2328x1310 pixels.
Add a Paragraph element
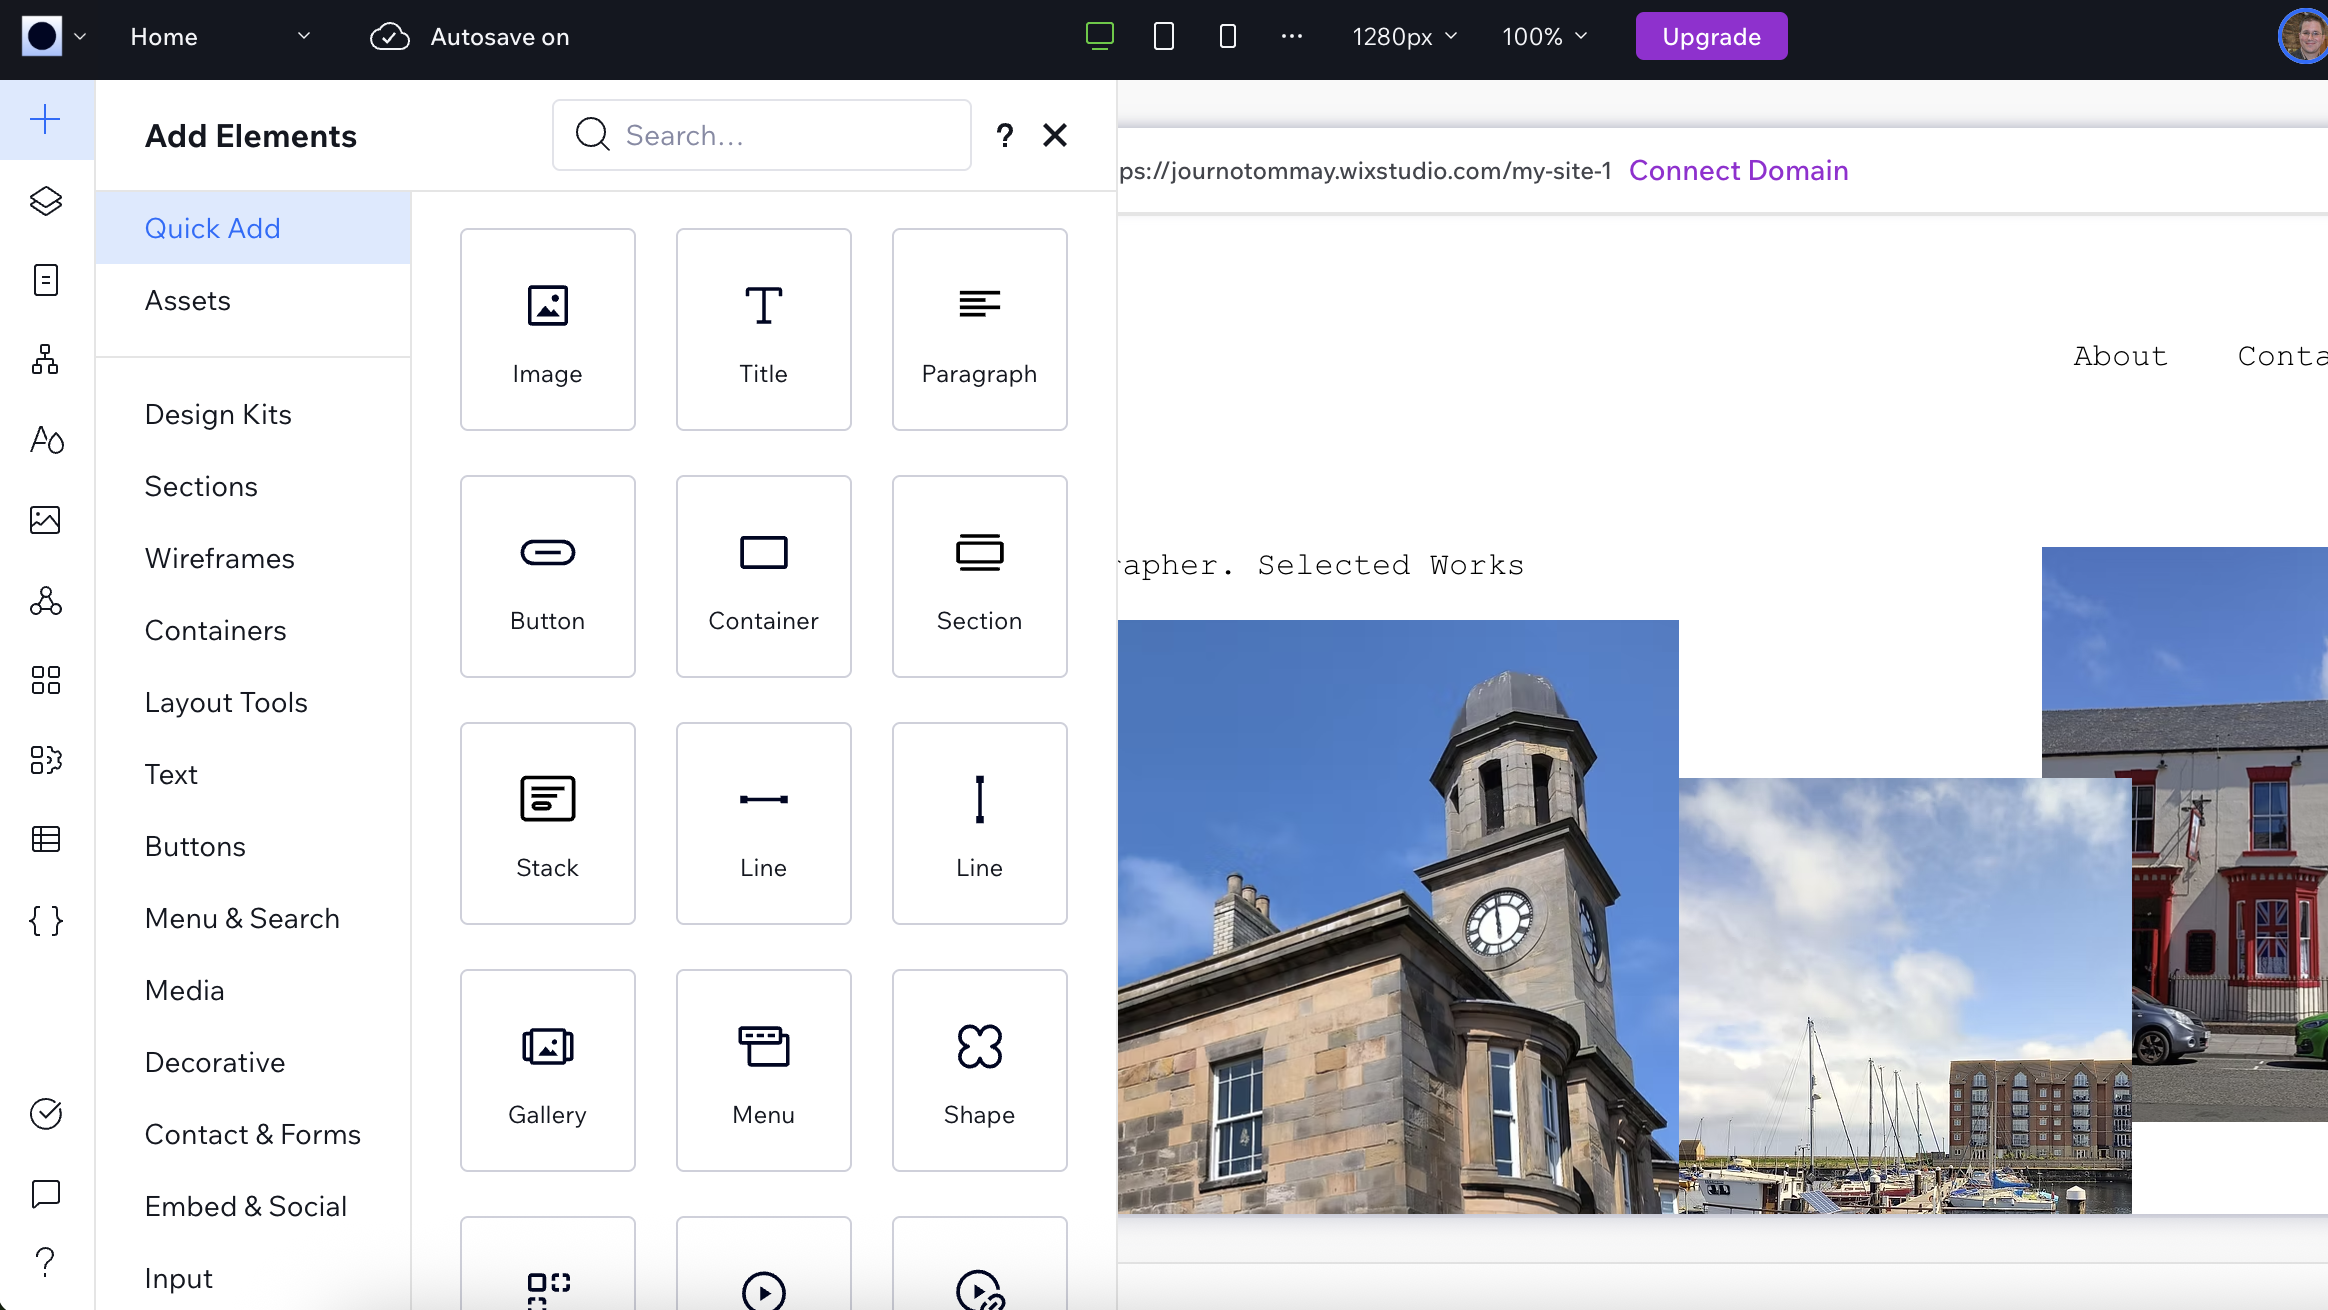[980, 330]
